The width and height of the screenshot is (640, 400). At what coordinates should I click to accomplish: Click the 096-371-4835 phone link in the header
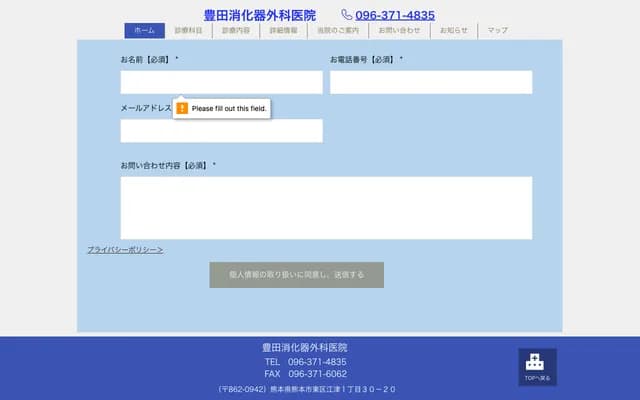[x=395, y=16]
